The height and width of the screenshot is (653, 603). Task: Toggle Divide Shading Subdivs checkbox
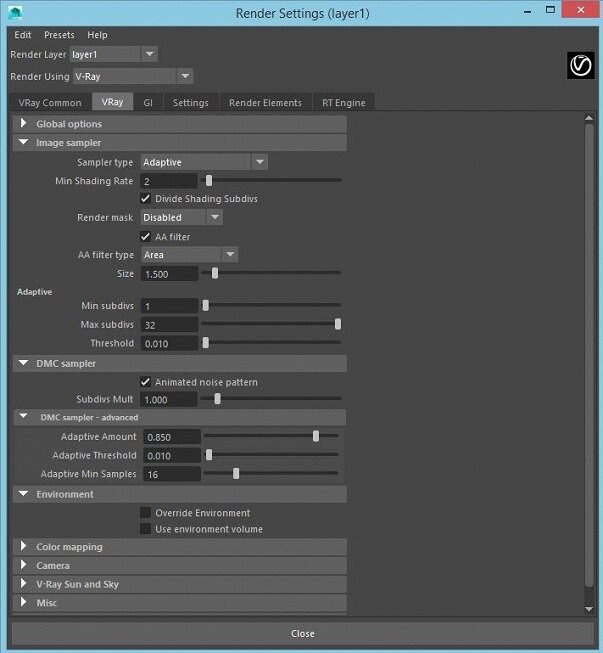(x=145, y=199)
